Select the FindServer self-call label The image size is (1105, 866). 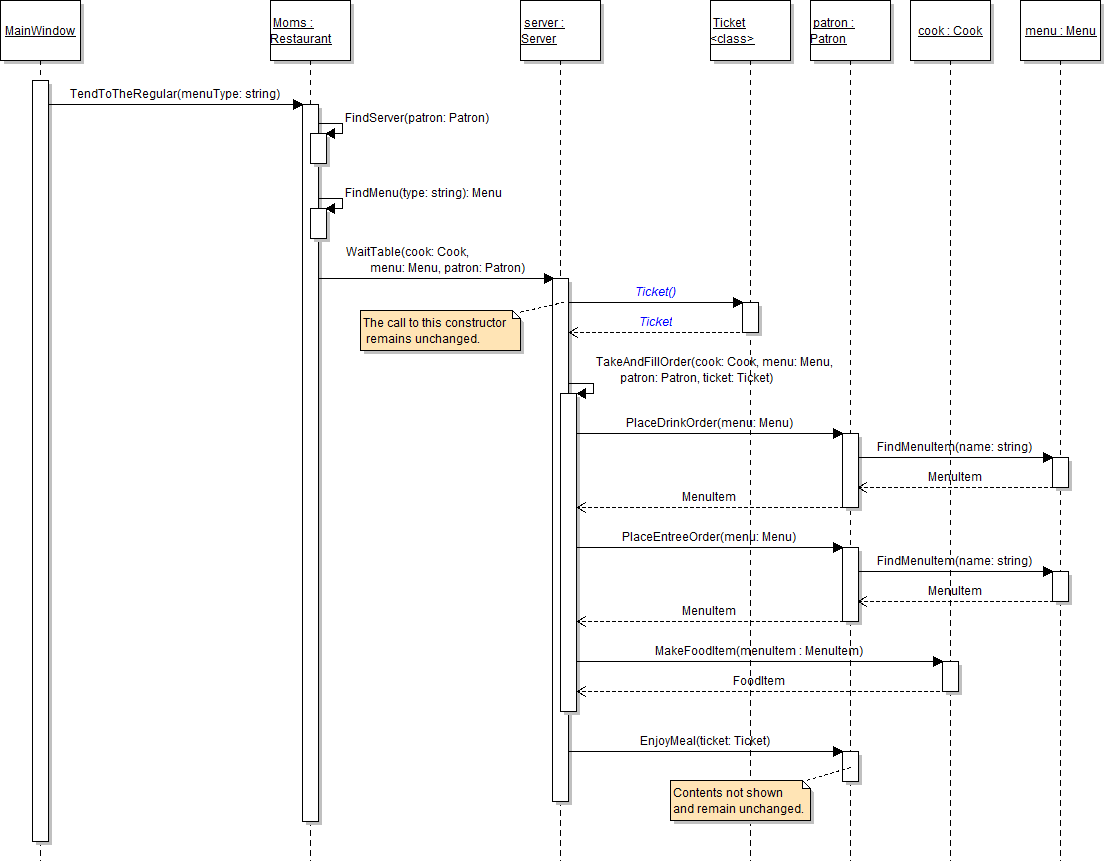pyautogui.click(x=417, y=118)
